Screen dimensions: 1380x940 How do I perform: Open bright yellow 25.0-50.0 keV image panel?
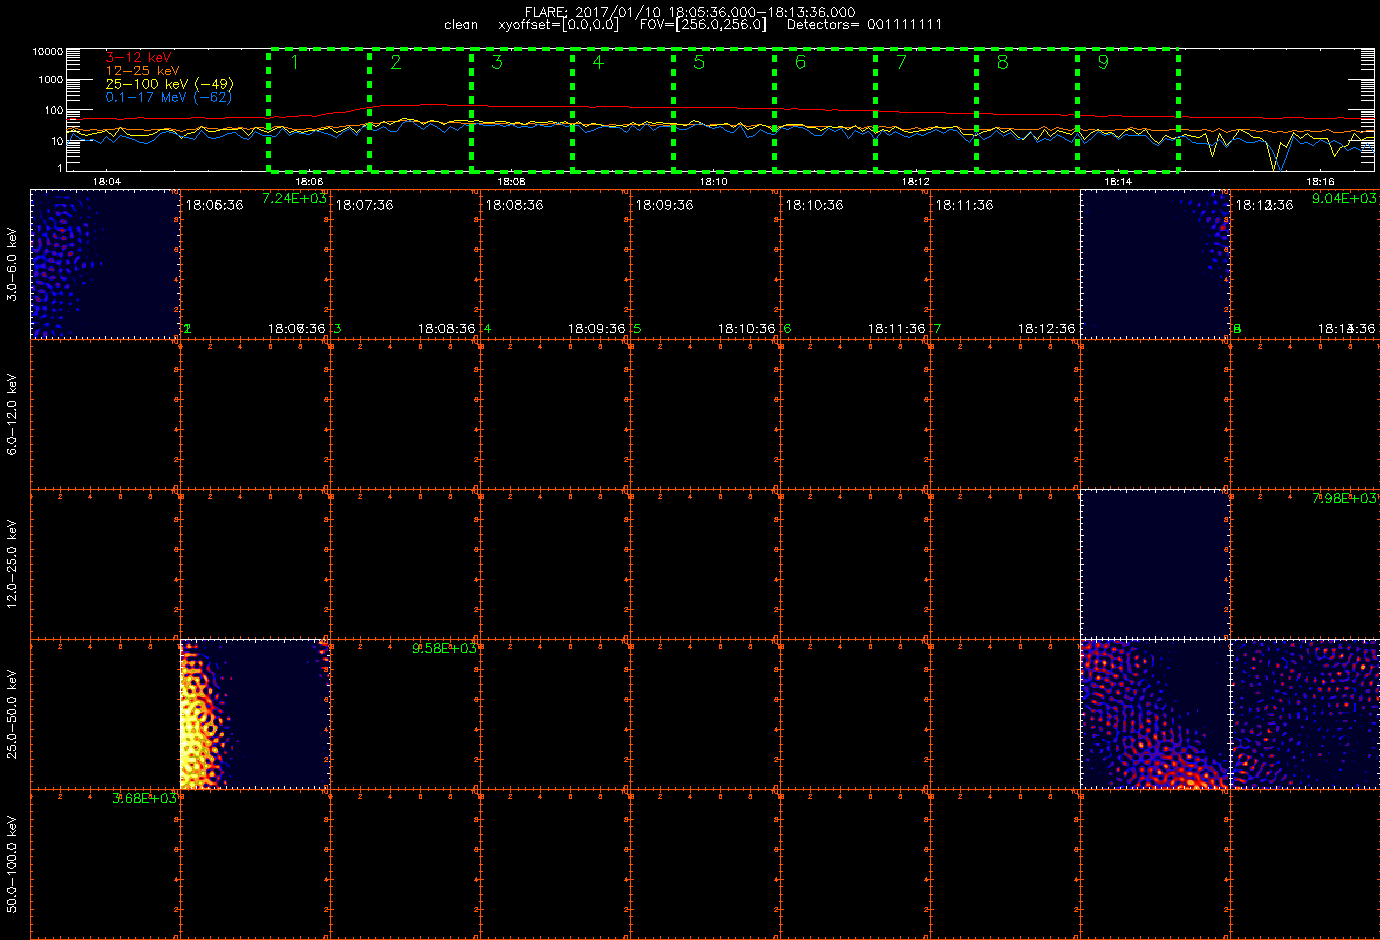point(255,714)
